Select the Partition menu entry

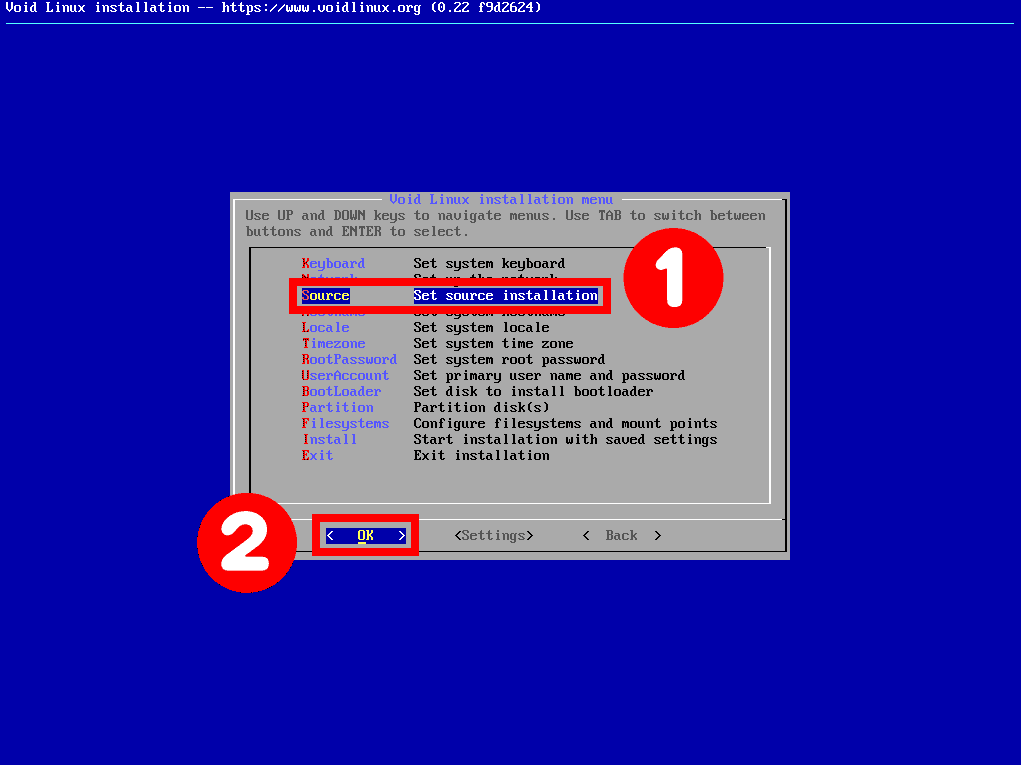(425, 408)
